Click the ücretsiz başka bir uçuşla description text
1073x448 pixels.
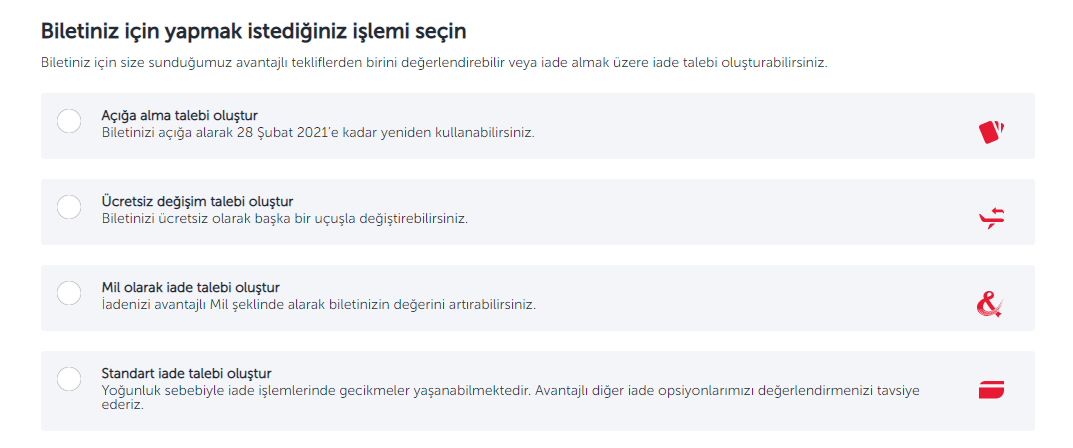pos(284,218)
